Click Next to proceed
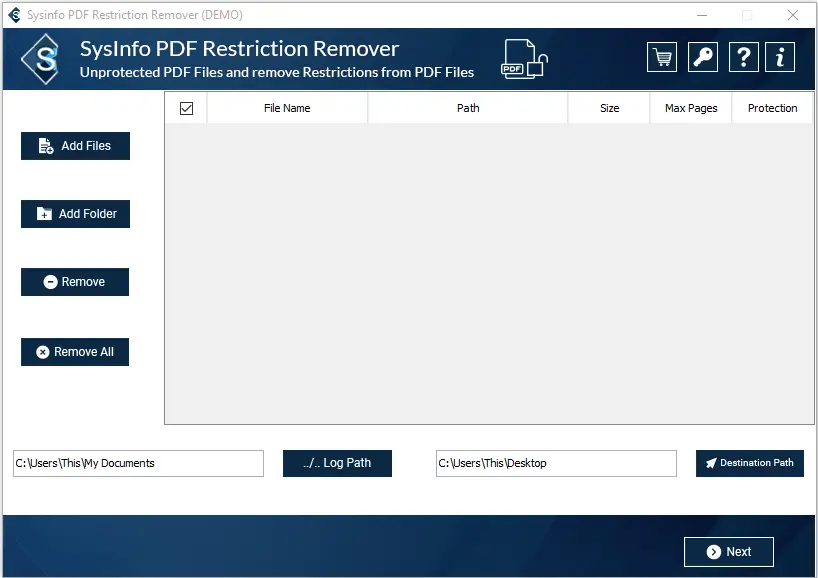818x578 pixels. click(x=728, y=551)
